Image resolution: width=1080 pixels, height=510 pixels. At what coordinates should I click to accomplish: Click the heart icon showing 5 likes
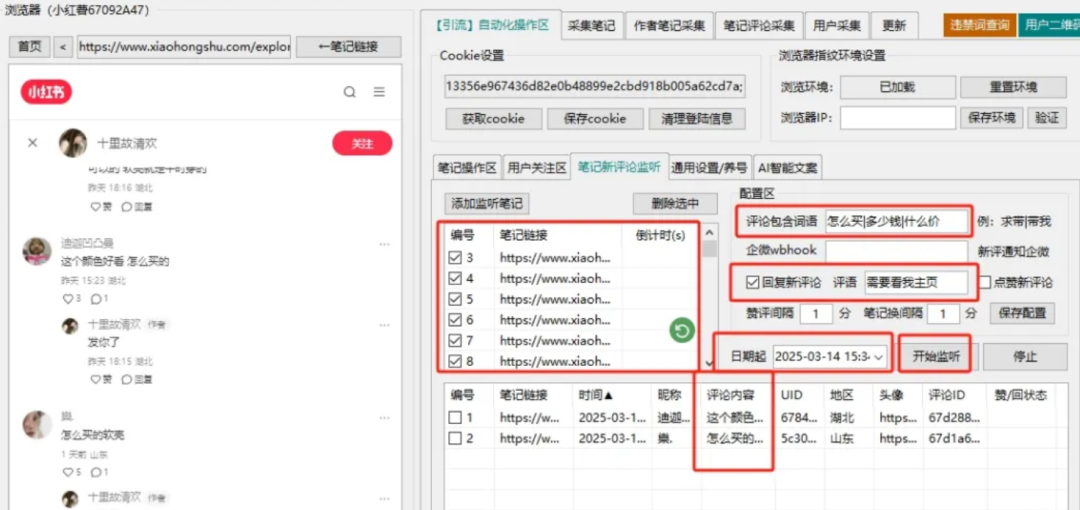pyautogui.click(x=68, y=472)
